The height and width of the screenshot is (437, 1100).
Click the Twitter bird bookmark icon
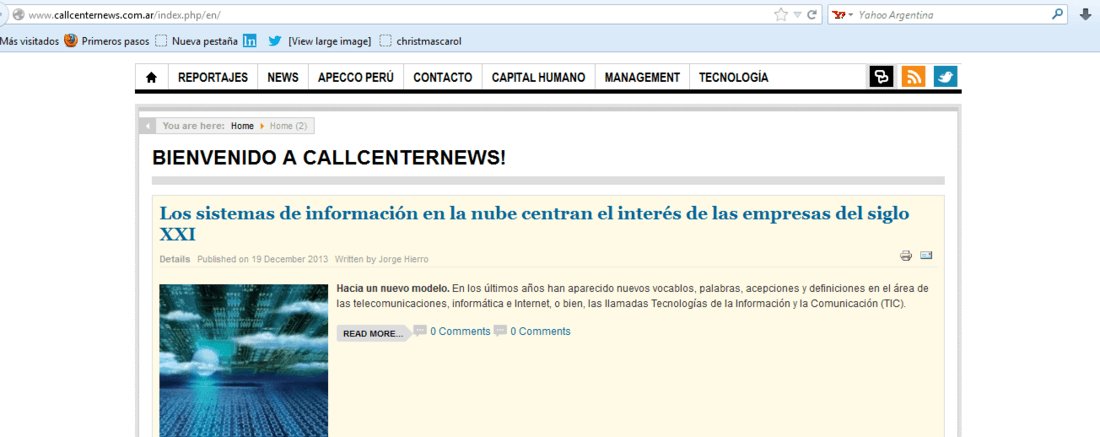coord(274,41)
